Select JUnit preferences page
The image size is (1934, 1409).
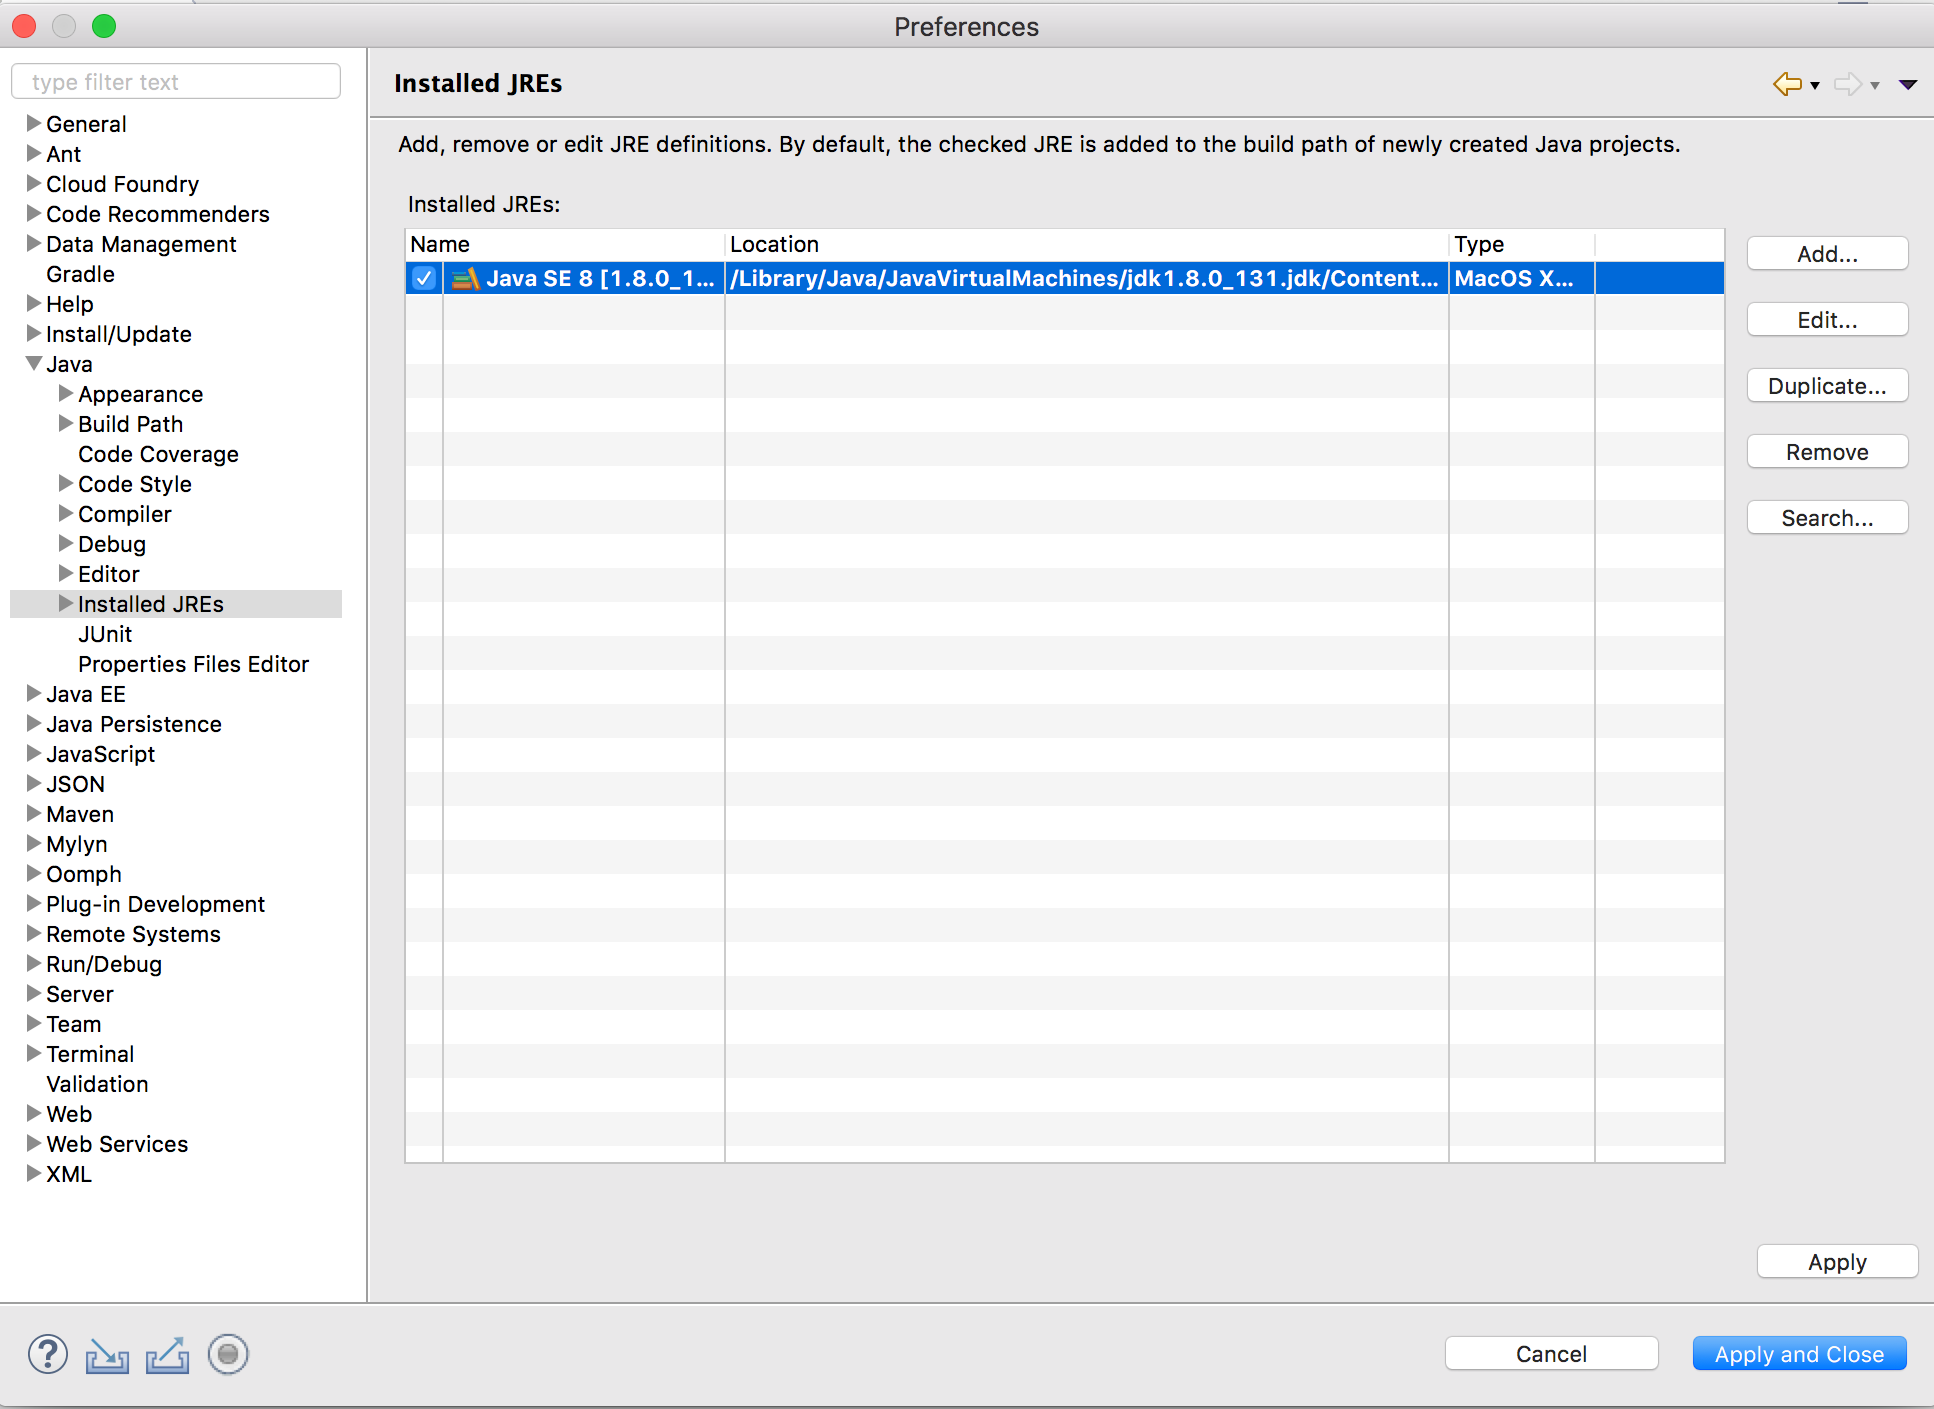click(x=105, y=634)
